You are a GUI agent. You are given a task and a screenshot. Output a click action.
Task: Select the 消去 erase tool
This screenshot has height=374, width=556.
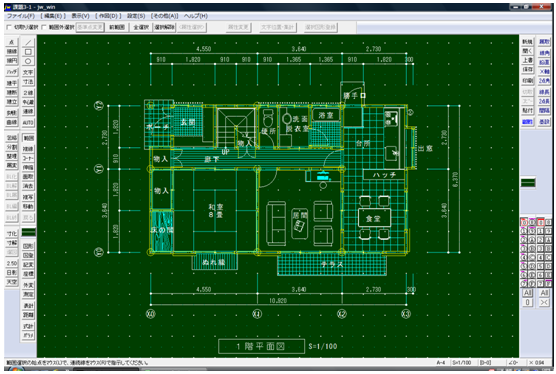coord(28,186)
